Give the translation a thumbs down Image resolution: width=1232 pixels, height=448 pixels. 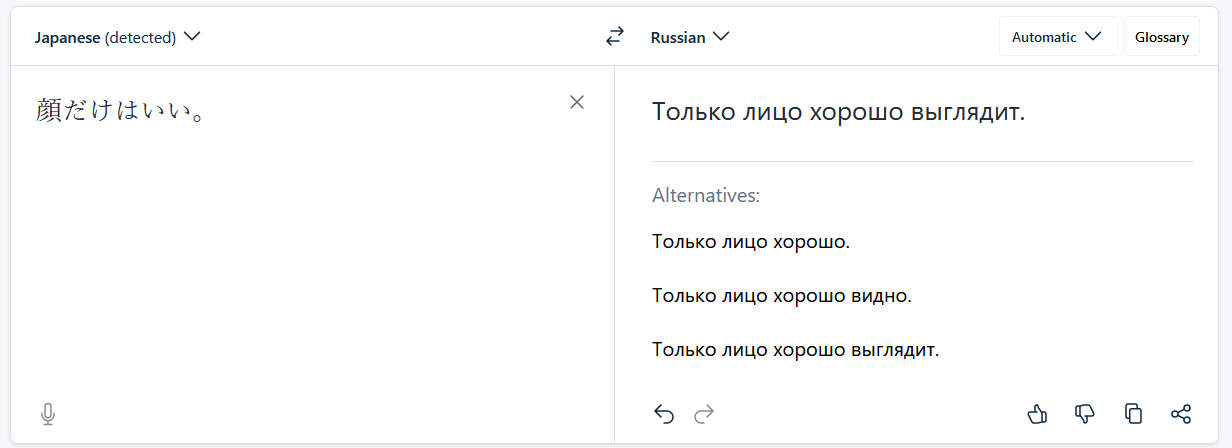[x=1085, y=413]
